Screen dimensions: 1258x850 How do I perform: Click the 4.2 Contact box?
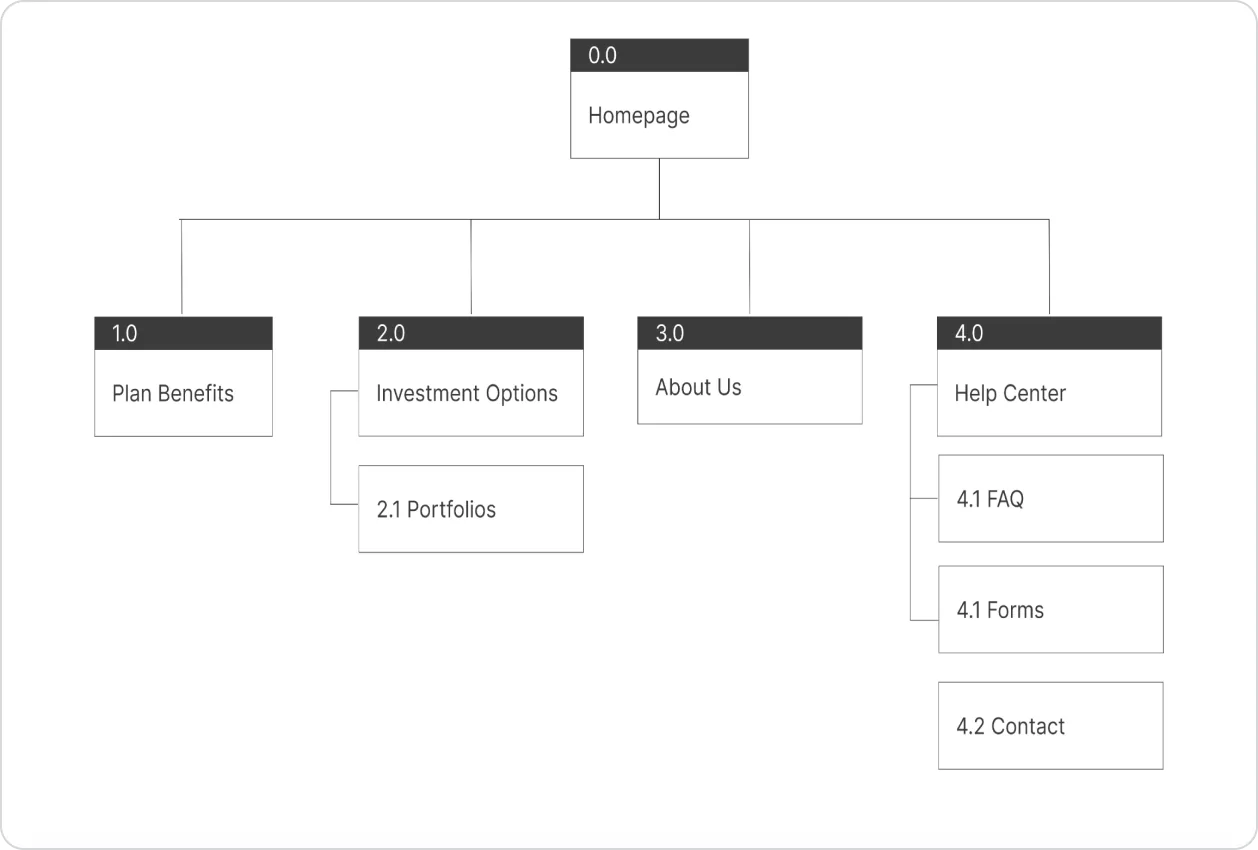click(1050, 726)
